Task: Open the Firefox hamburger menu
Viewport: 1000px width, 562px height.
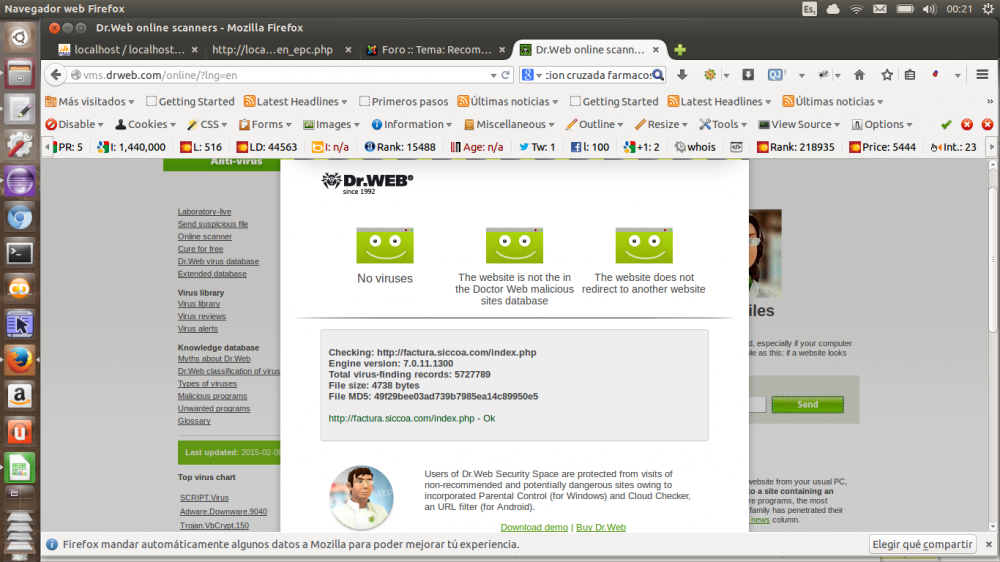Action: [982, 75]
